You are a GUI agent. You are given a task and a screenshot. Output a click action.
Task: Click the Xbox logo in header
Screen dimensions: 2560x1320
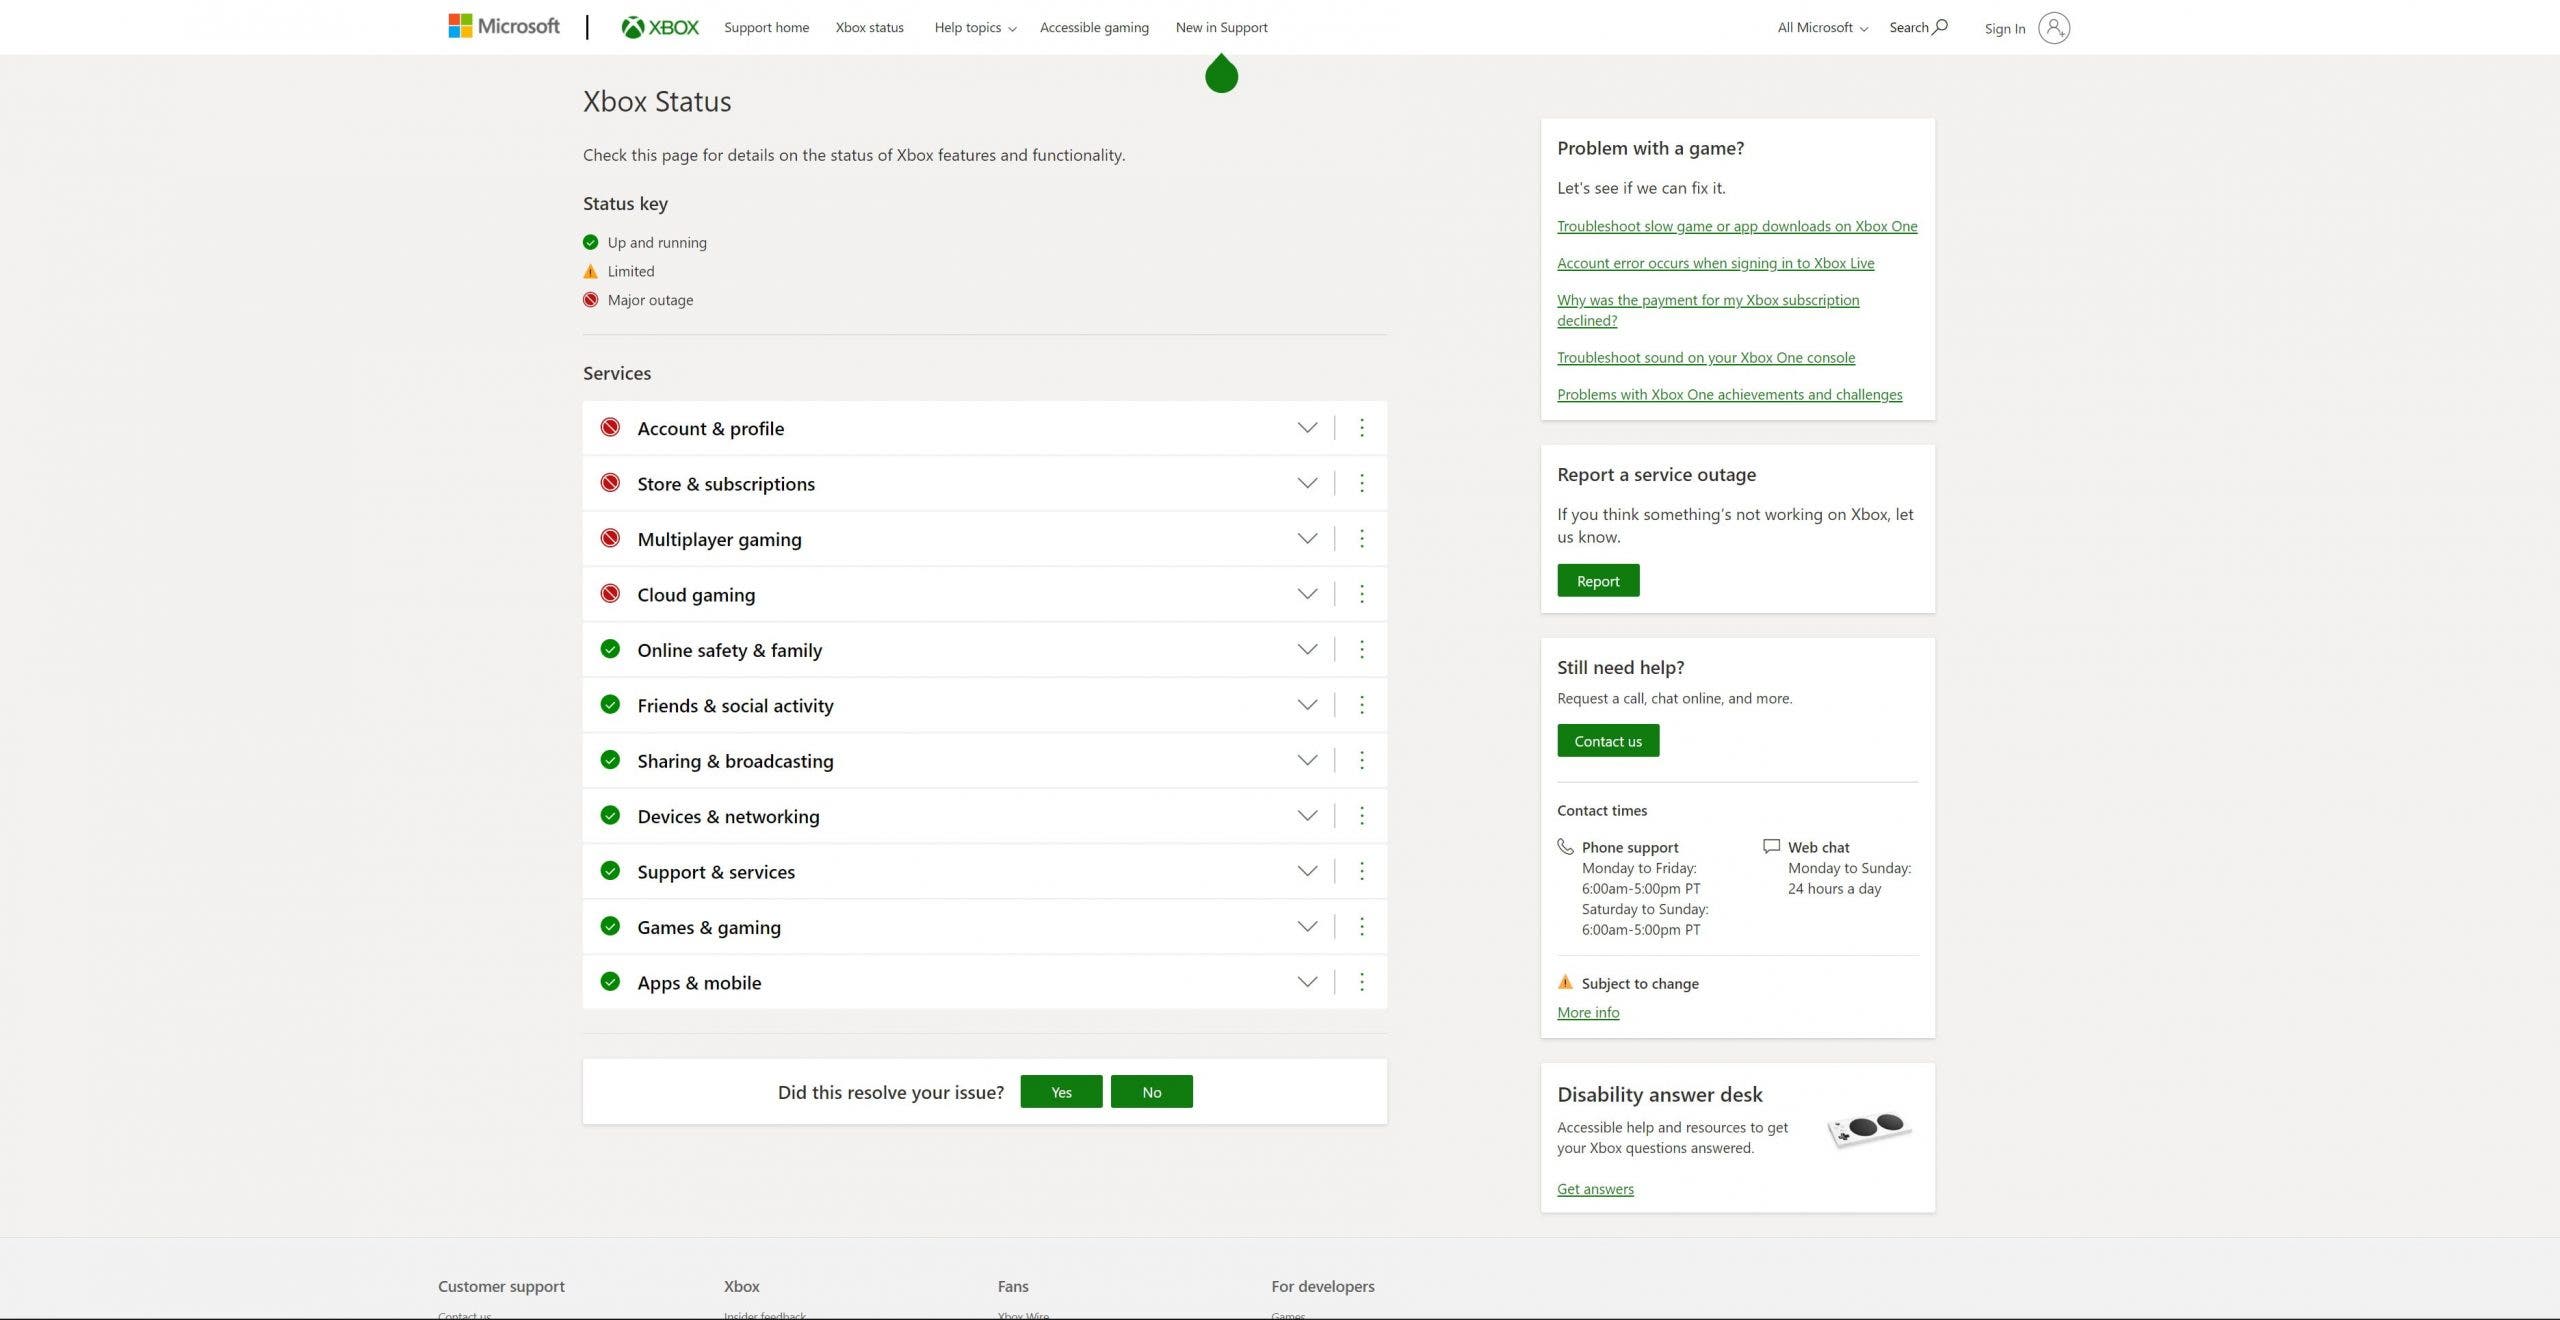tap(660, 27)
